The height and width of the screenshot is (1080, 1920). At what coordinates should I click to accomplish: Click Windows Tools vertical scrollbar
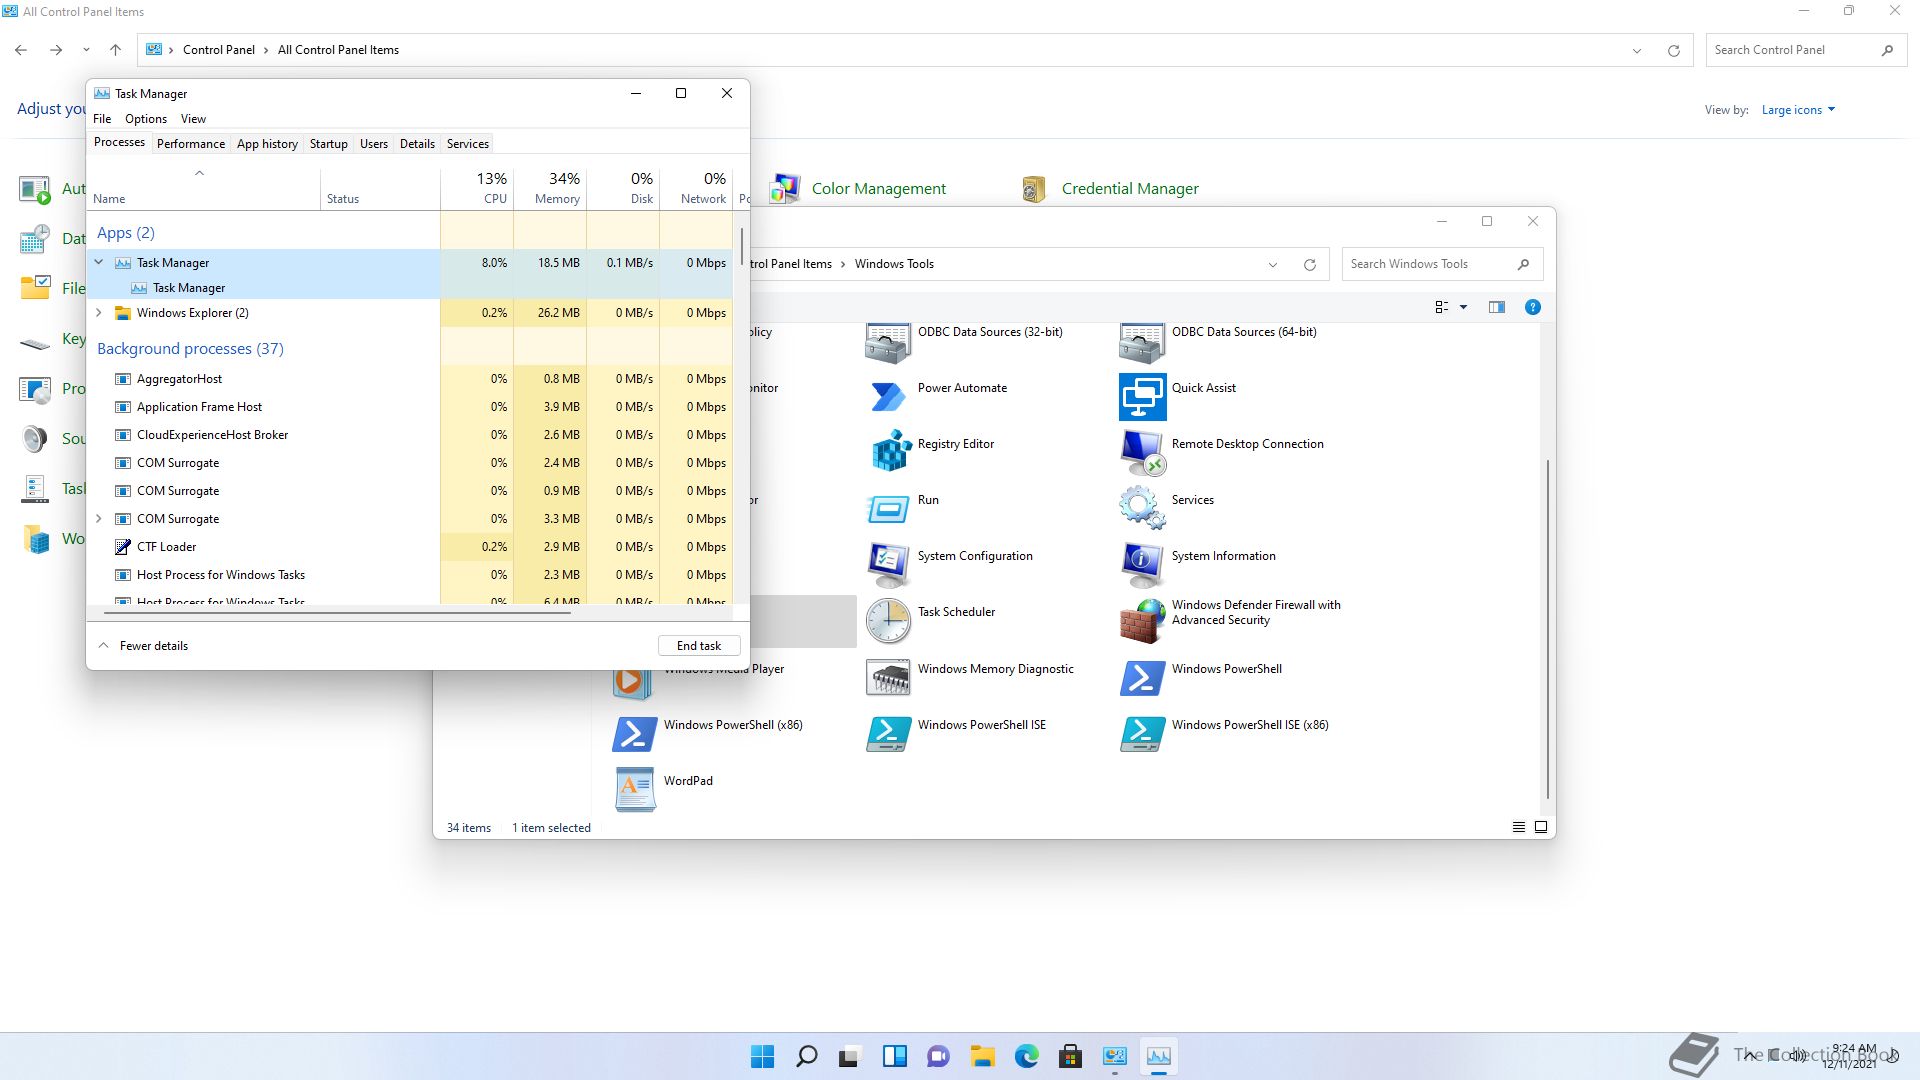coord(1548,629)
